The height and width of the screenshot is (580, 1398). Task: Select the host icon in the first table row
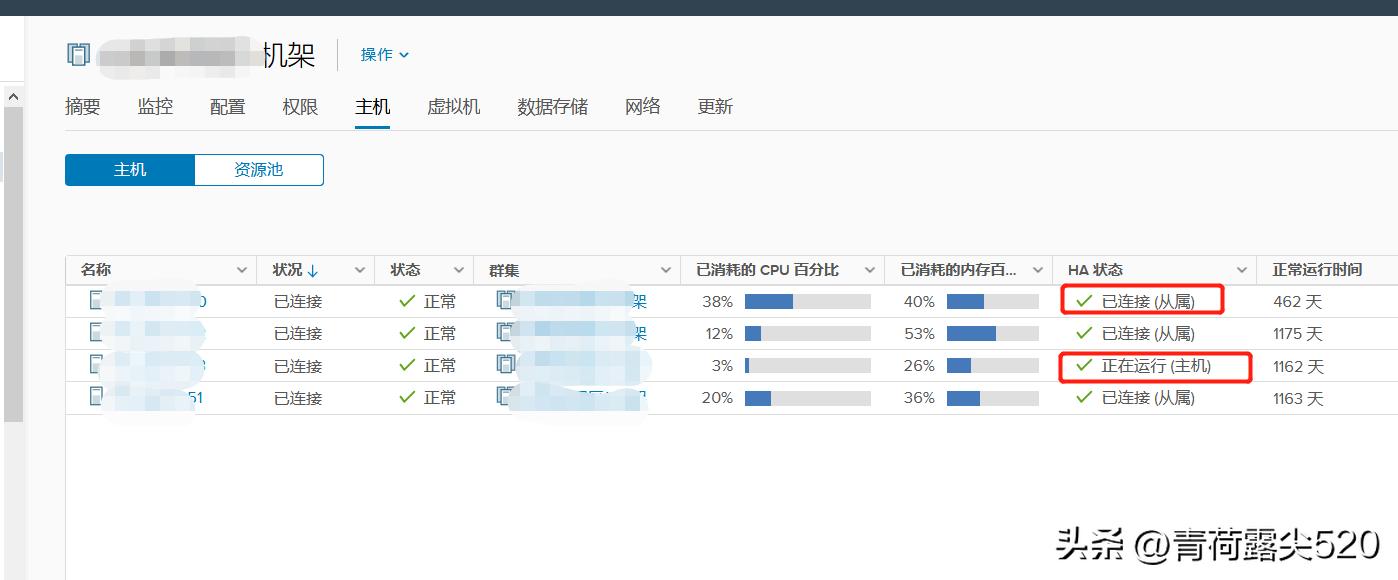pos(96,301)
